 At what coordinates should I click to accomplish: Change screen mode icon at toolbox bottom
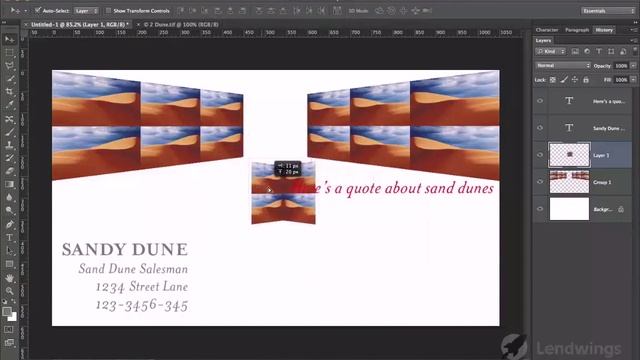tap(9, 342)
